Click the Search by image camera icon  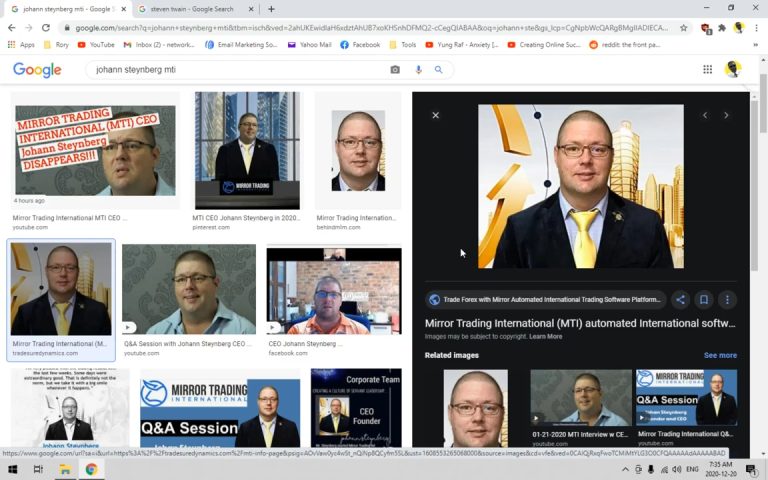point(395,70)
